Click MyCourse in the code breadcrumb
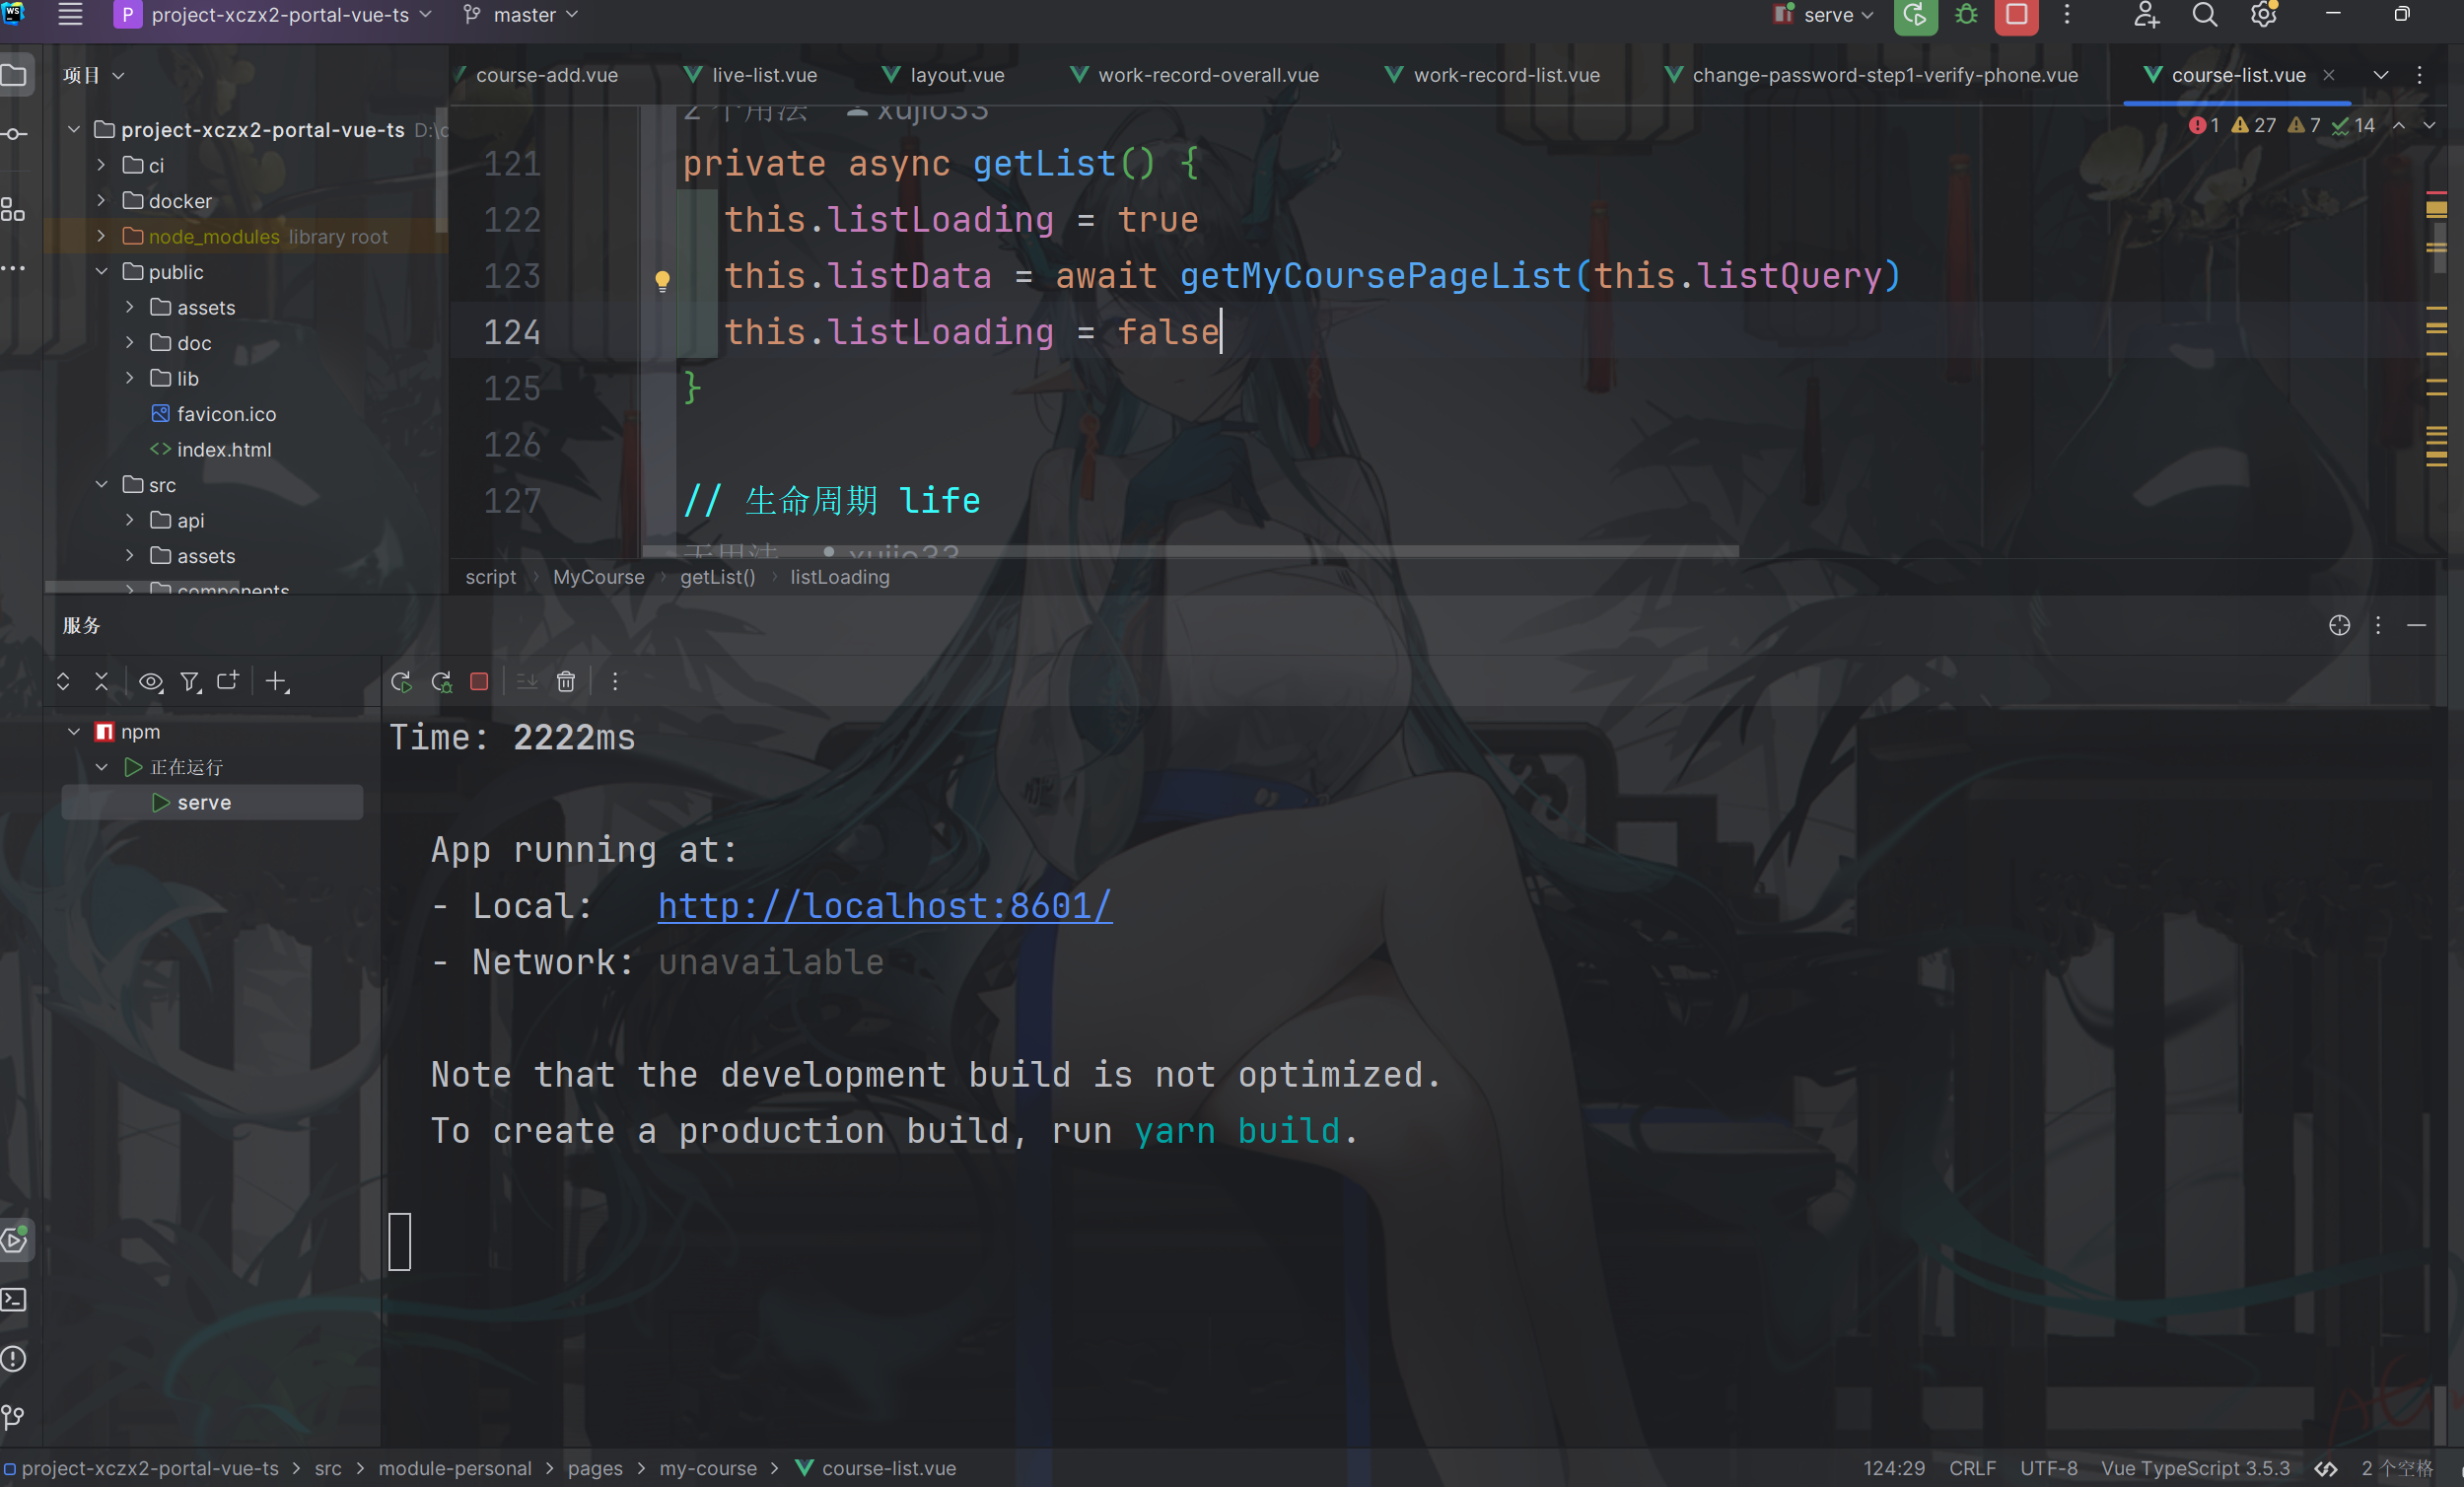This screenshot has width=2464, height=1487. click(x=599, y=578)
